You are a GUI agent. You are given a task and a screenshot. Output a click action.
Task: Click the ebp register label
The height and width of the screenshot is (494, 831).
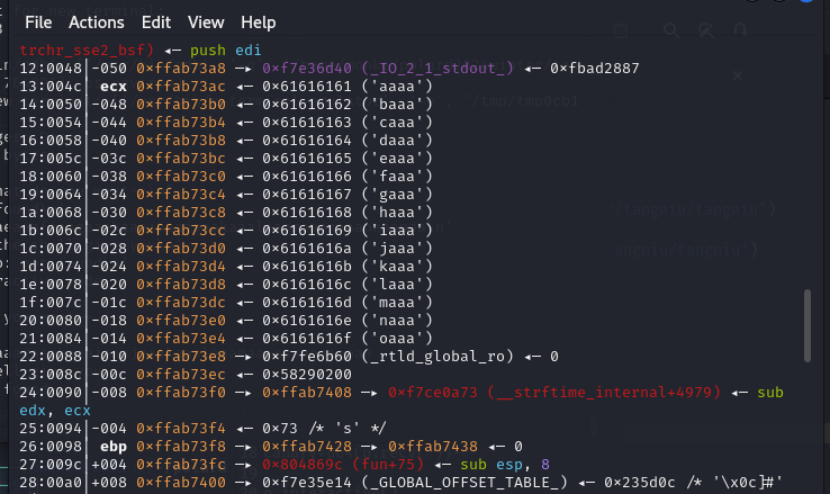[114, 446]
